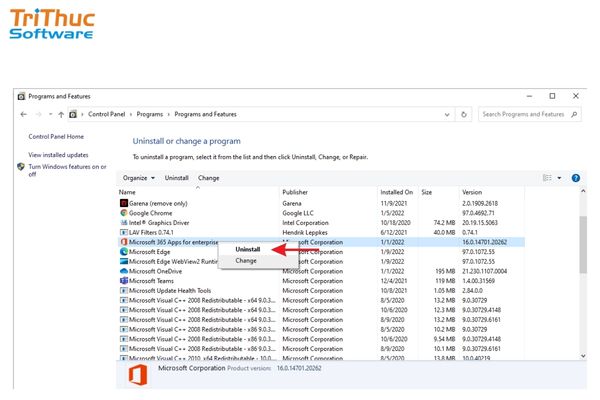The width and height of the screenshot is (600, 400).
Task: Click the 11/9/2021 installed date cell
Action: (394, 203)
